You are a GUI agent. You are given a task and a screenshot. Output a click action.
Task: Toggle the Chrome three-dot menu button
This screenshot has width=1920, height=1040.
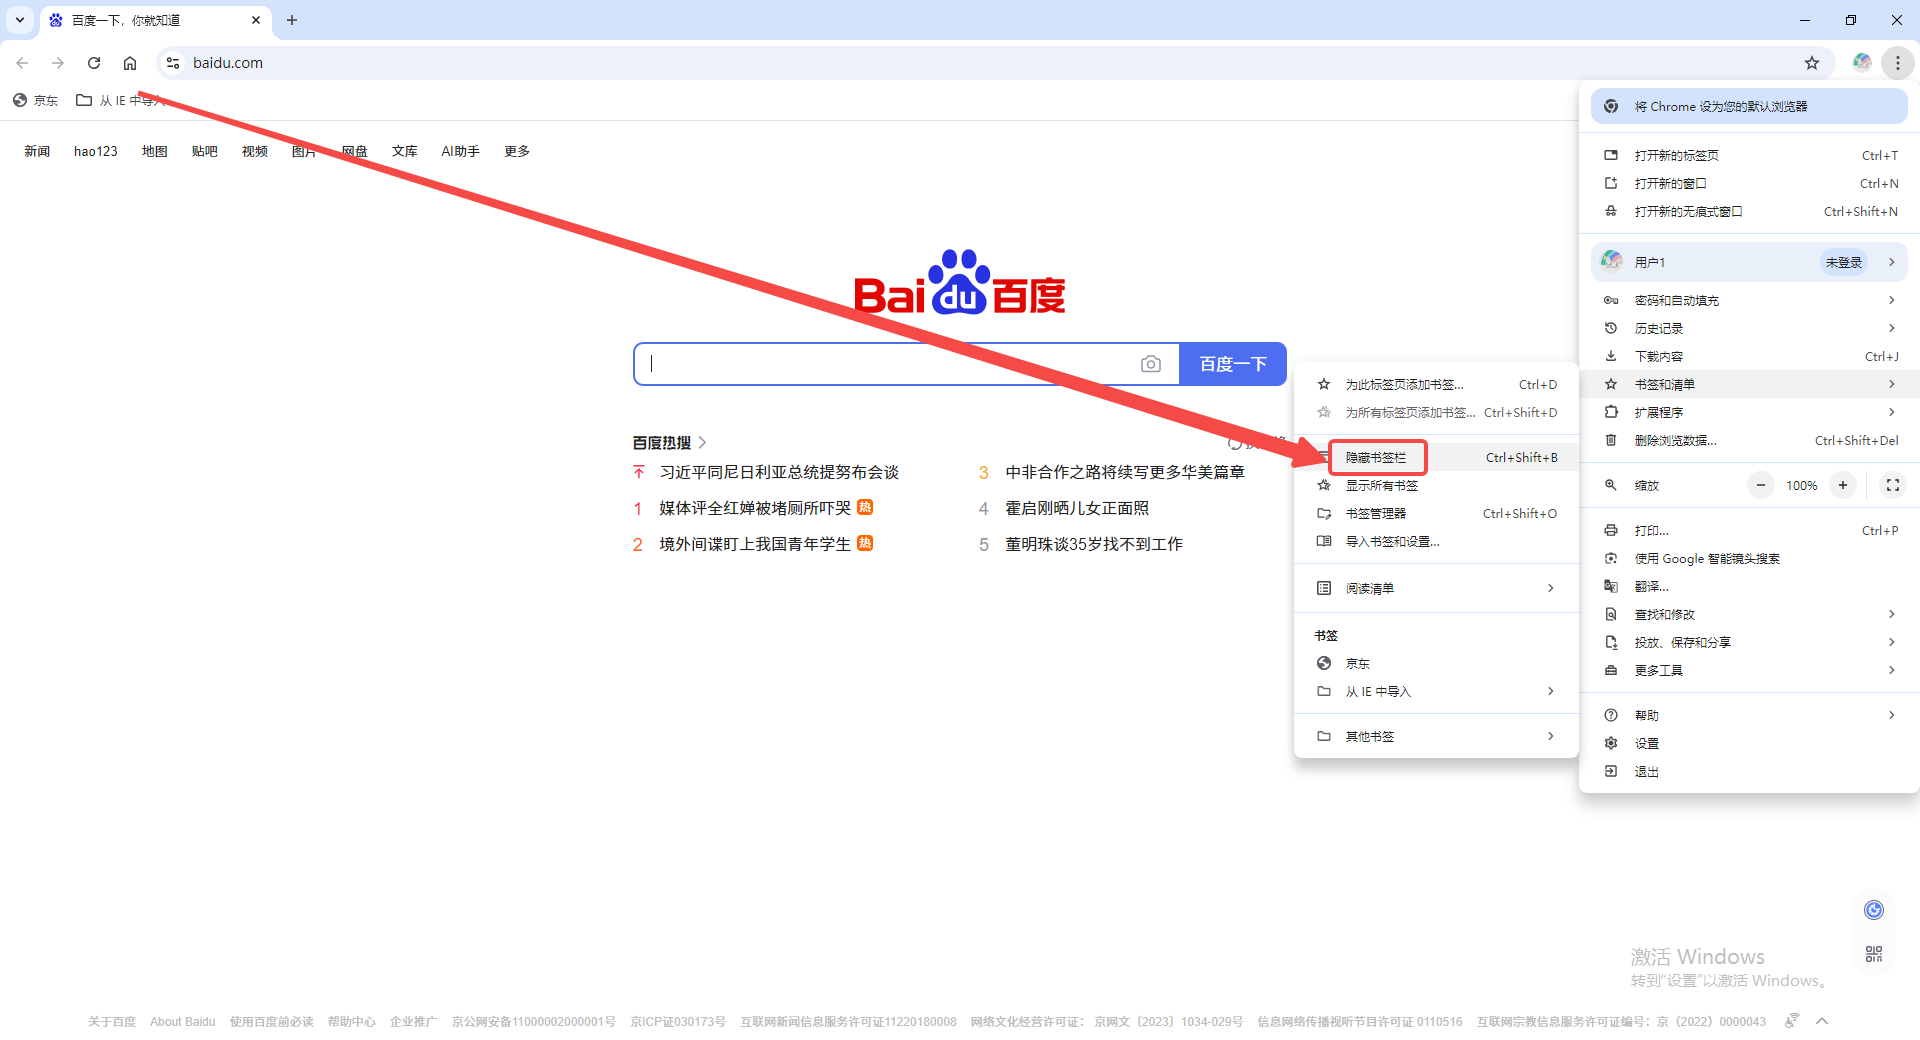click(1898, 63)
